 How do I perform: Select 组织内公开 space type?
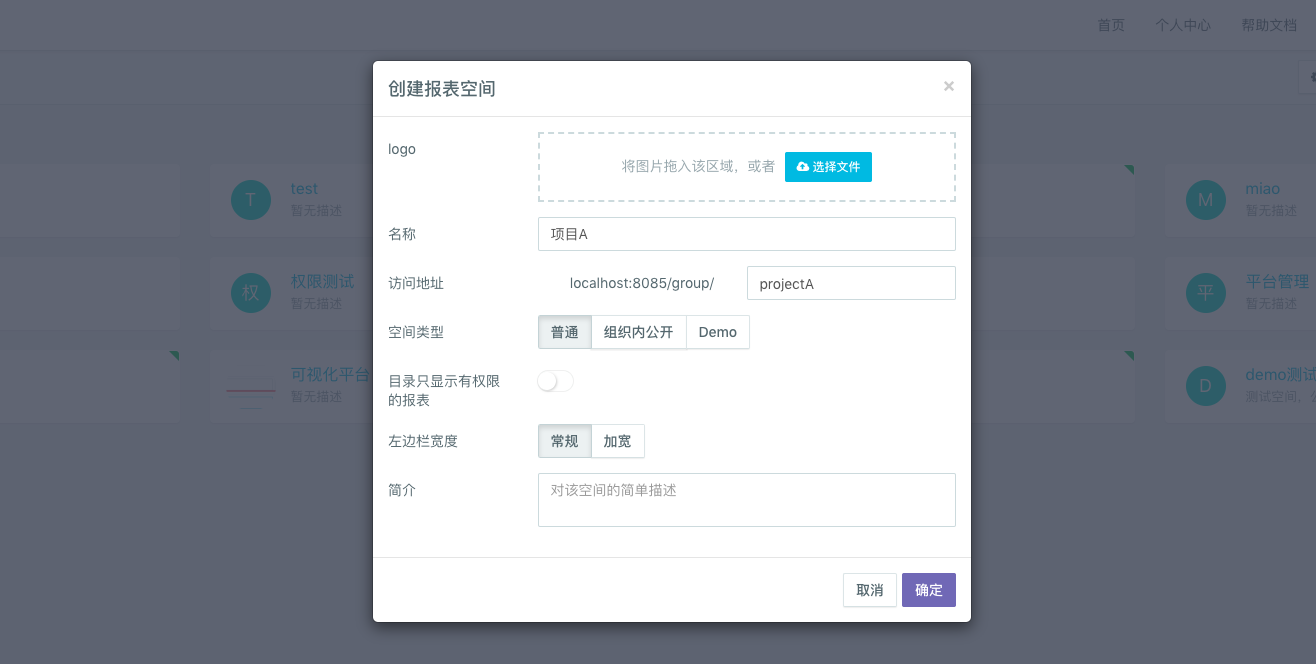pyautogui.click(x=638, y=332)
